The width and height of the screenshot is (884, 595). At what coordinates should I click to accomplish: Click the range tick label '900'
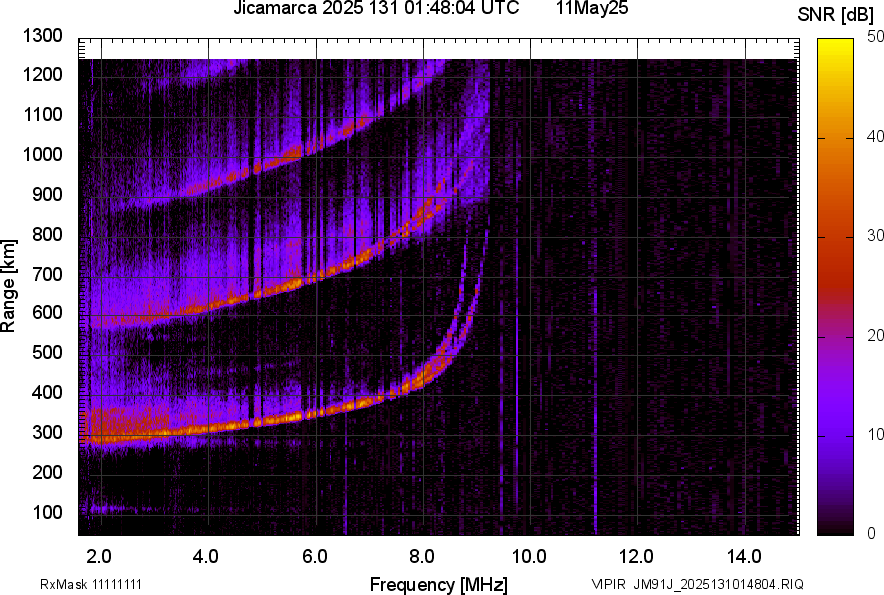pyautogui.click(x=47, y=194)
